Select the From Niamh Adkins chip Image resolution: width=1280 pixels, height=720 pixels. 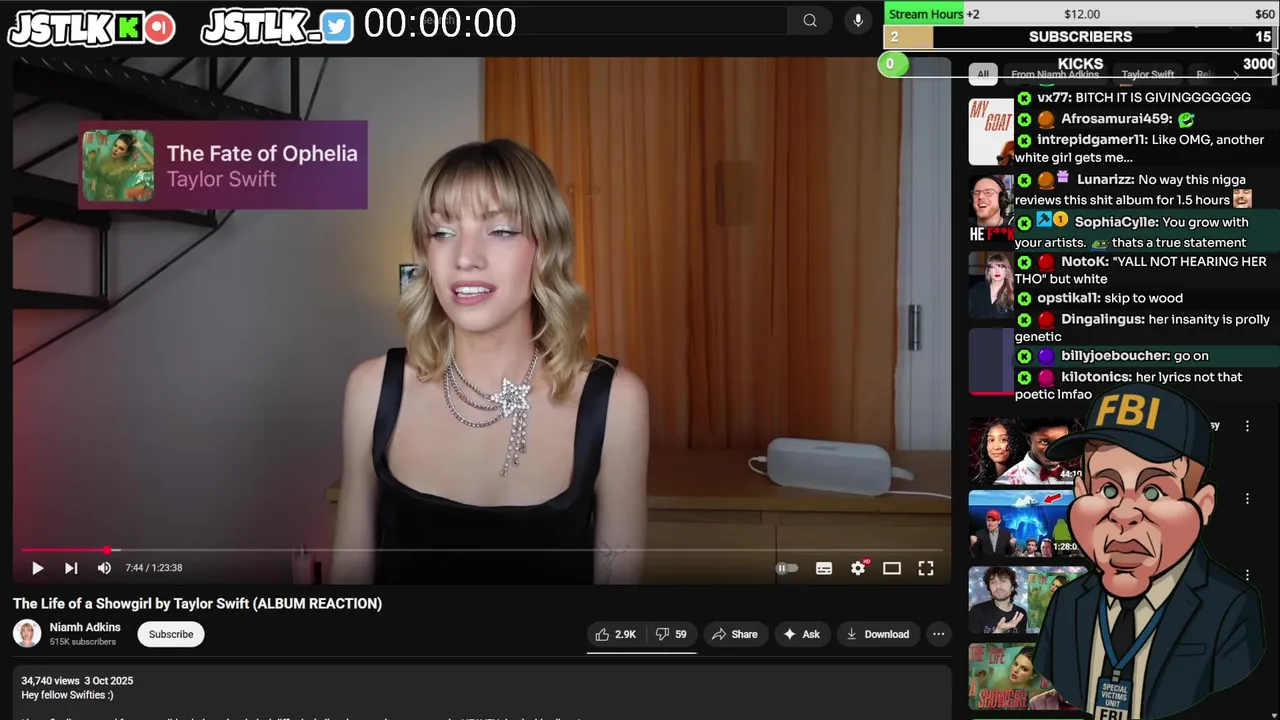pyautogui.click(x=1054, y=74)
